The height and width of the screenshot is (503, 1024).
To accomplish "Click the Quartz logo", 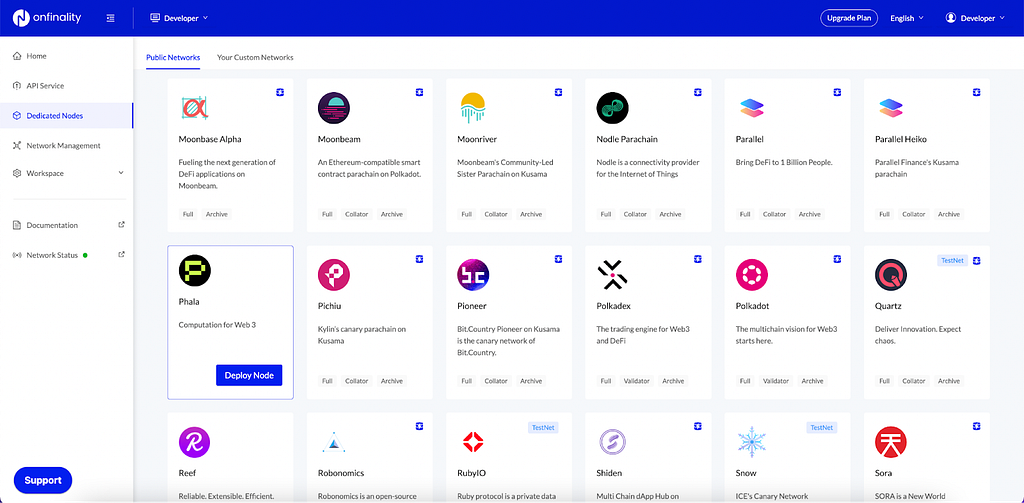I will click(891, 275).
